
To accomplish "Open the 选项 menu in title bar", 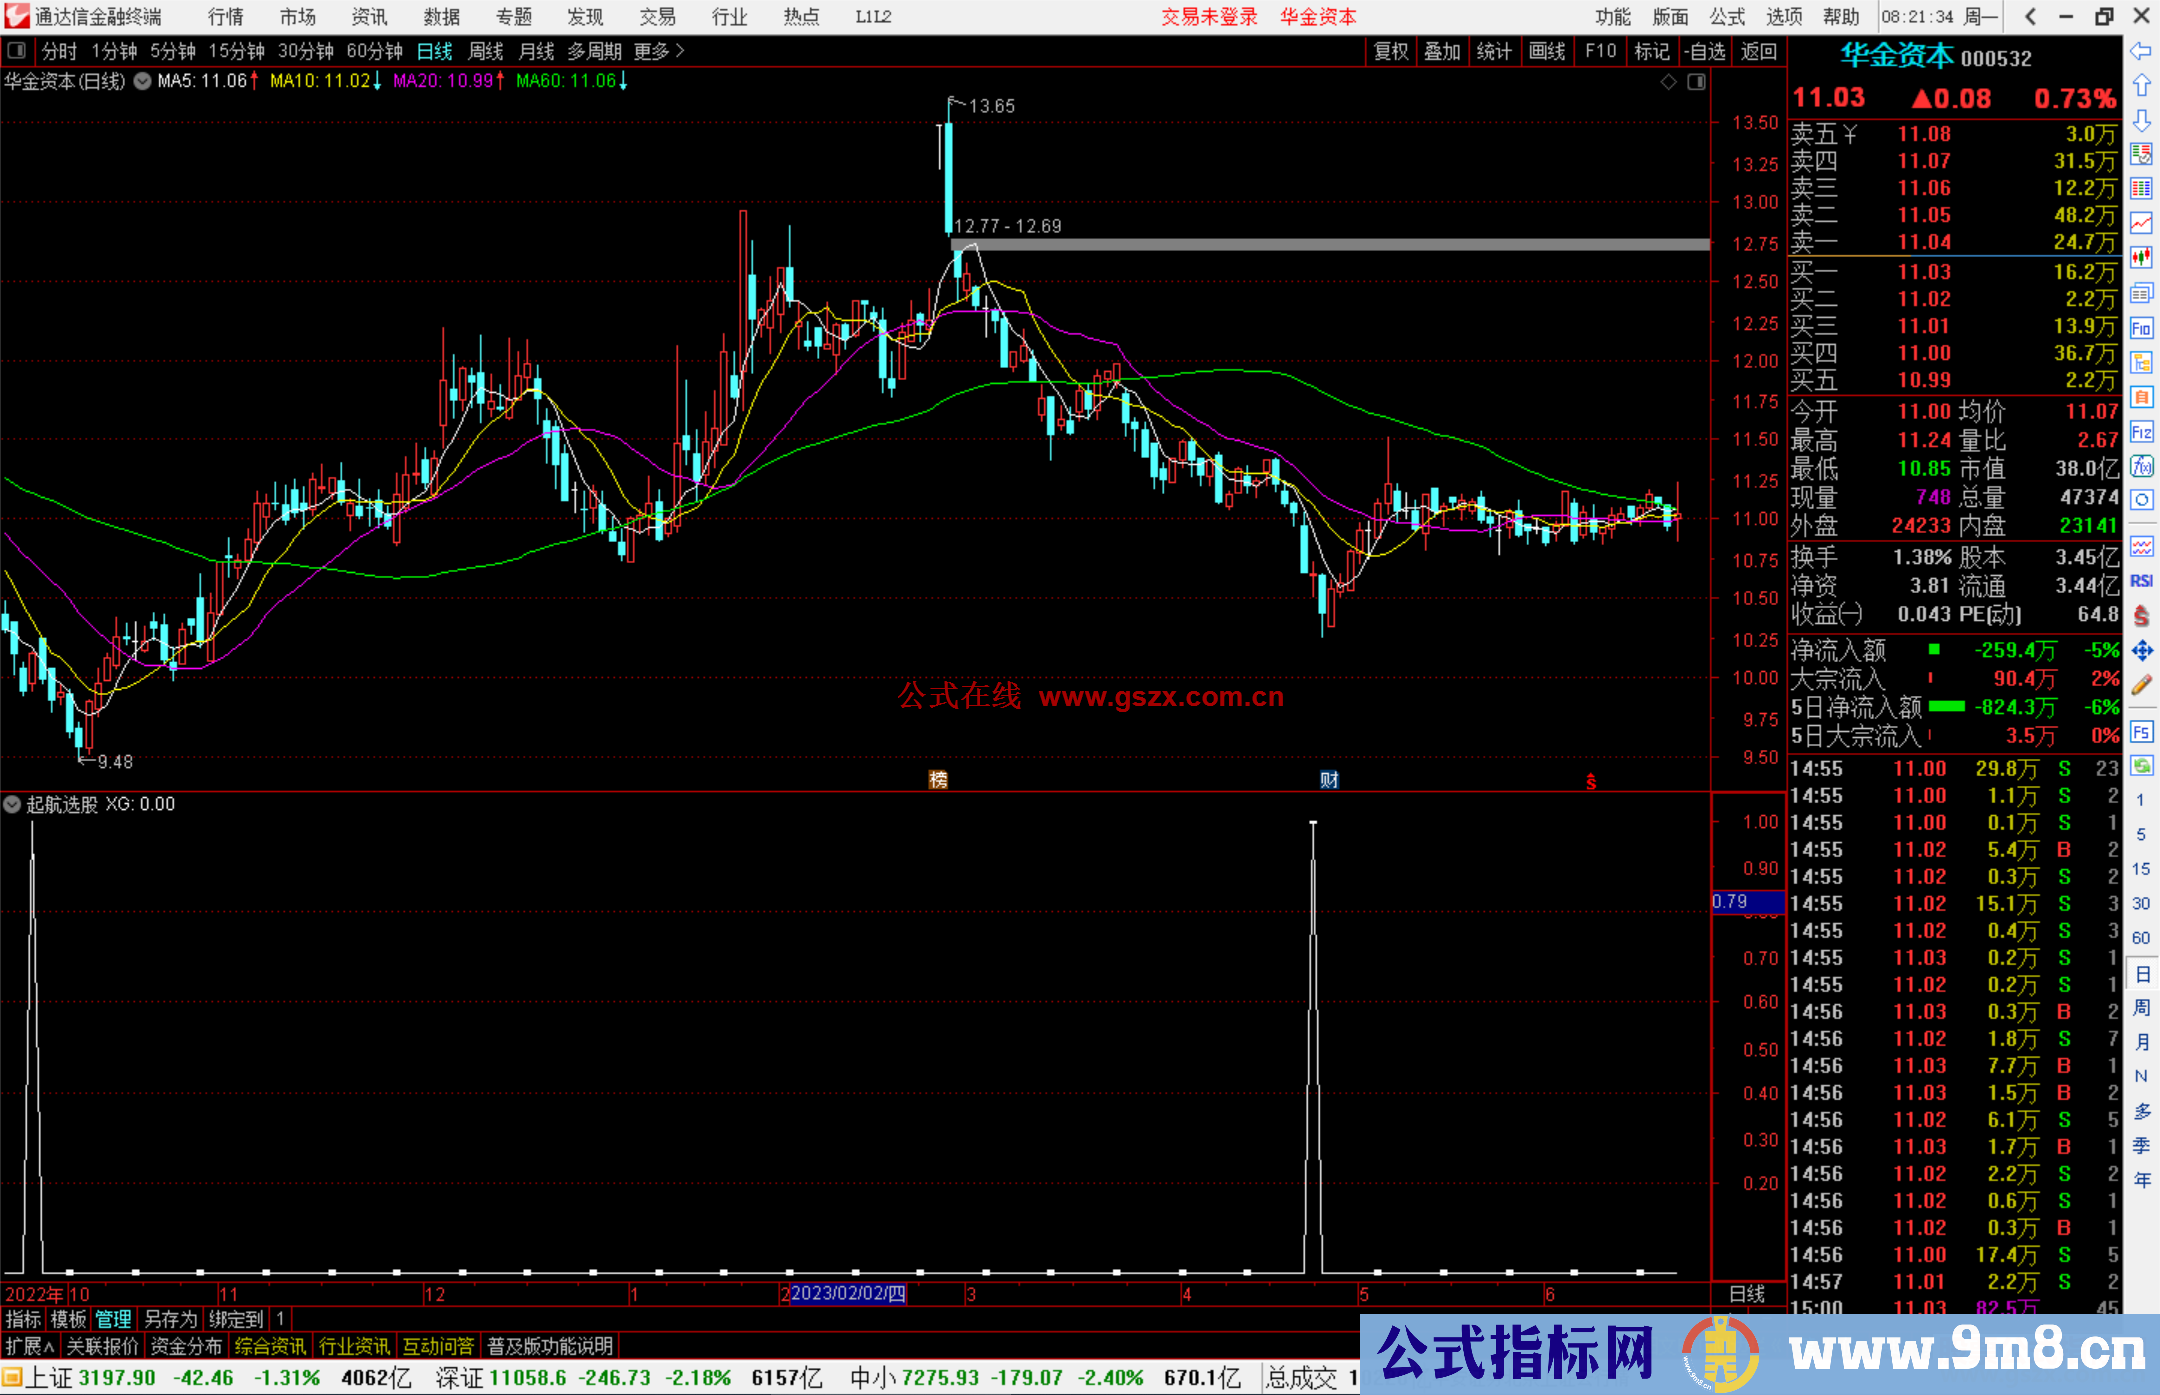I will (1784, 17).
